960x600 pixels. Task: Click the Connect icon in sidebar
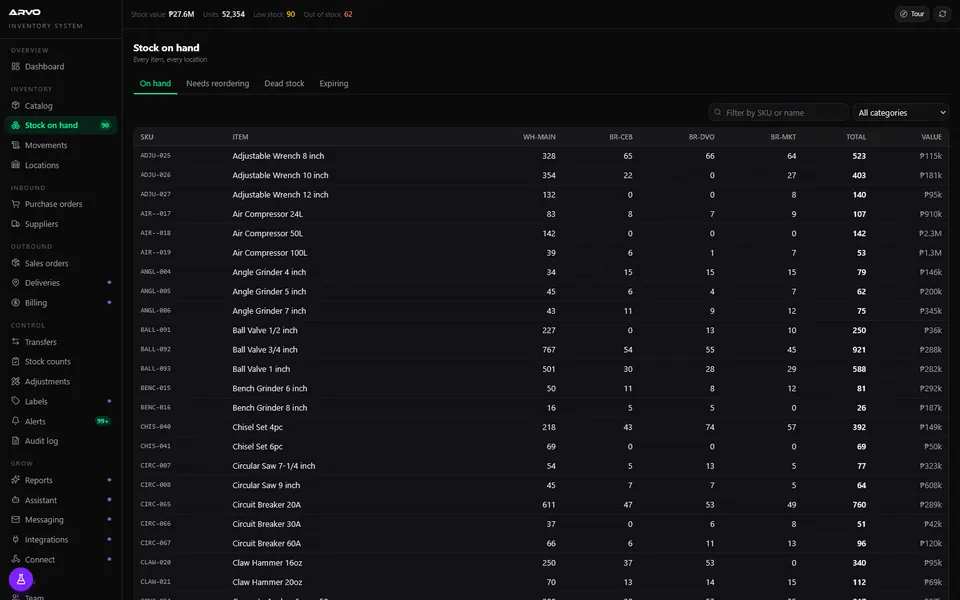[16, 560]
